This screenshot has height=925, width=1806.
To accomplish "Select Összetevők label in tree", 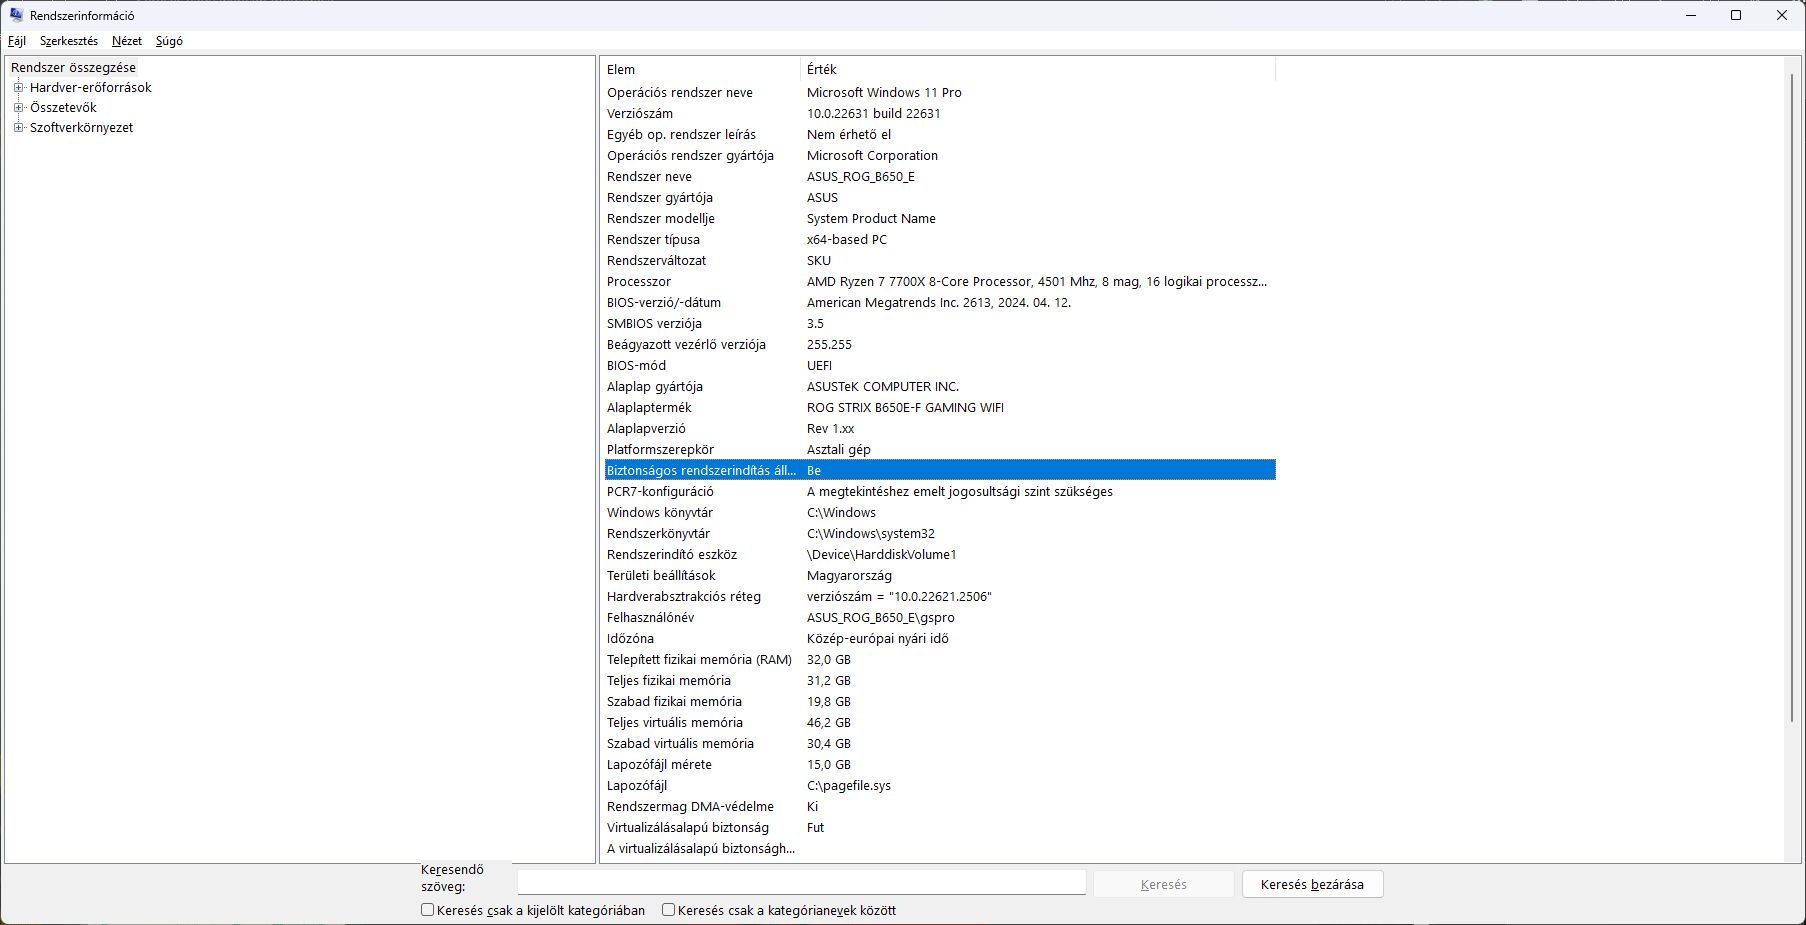I will [63, 107].
